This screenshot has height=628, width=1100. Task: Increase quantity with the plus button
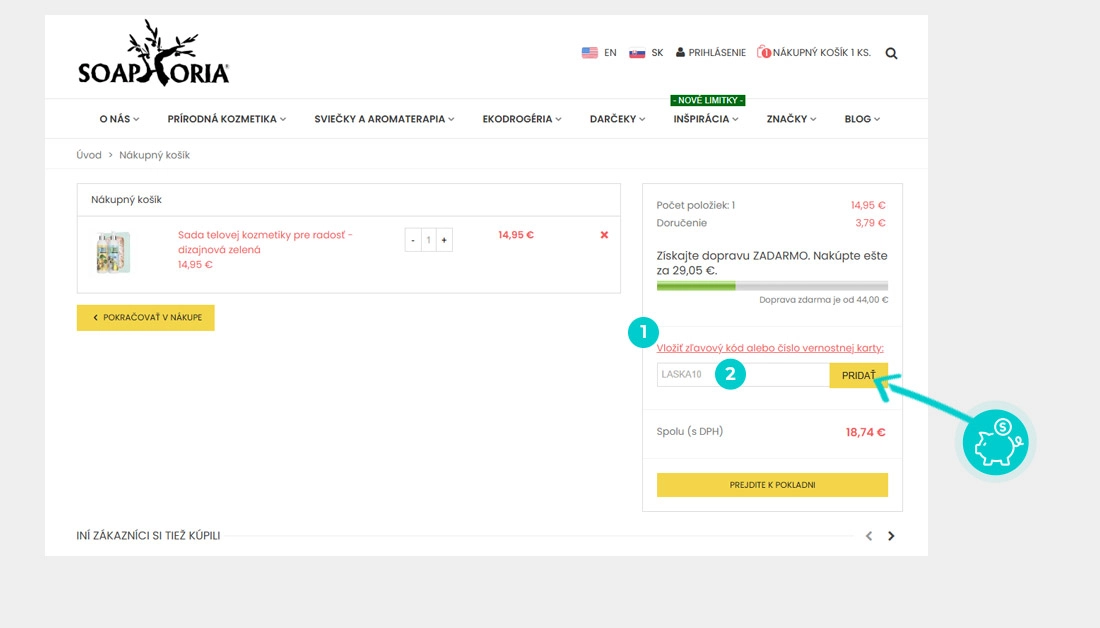[x=444, y=240]
